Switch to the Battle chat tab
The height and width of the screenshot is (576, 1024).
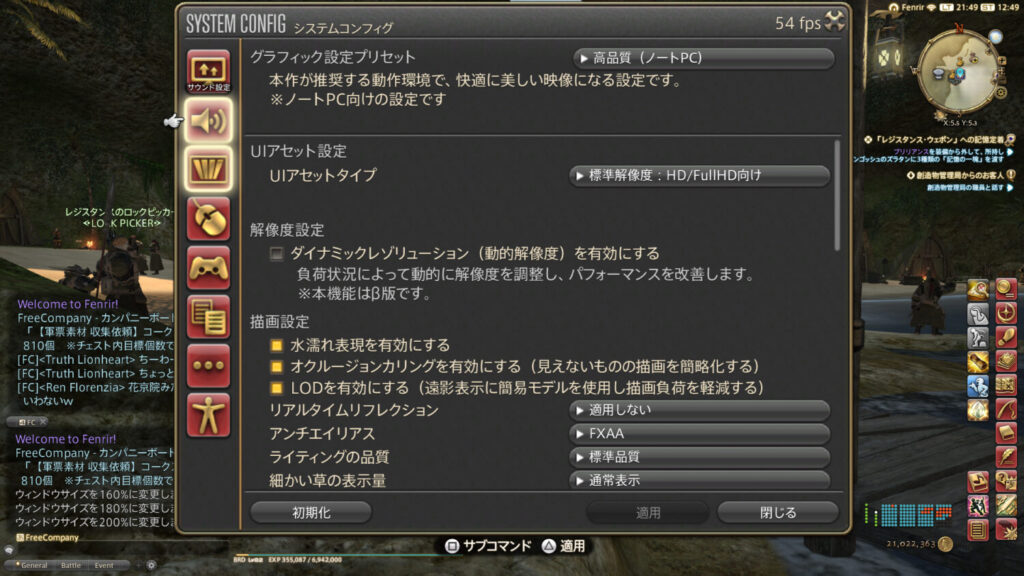71,565
